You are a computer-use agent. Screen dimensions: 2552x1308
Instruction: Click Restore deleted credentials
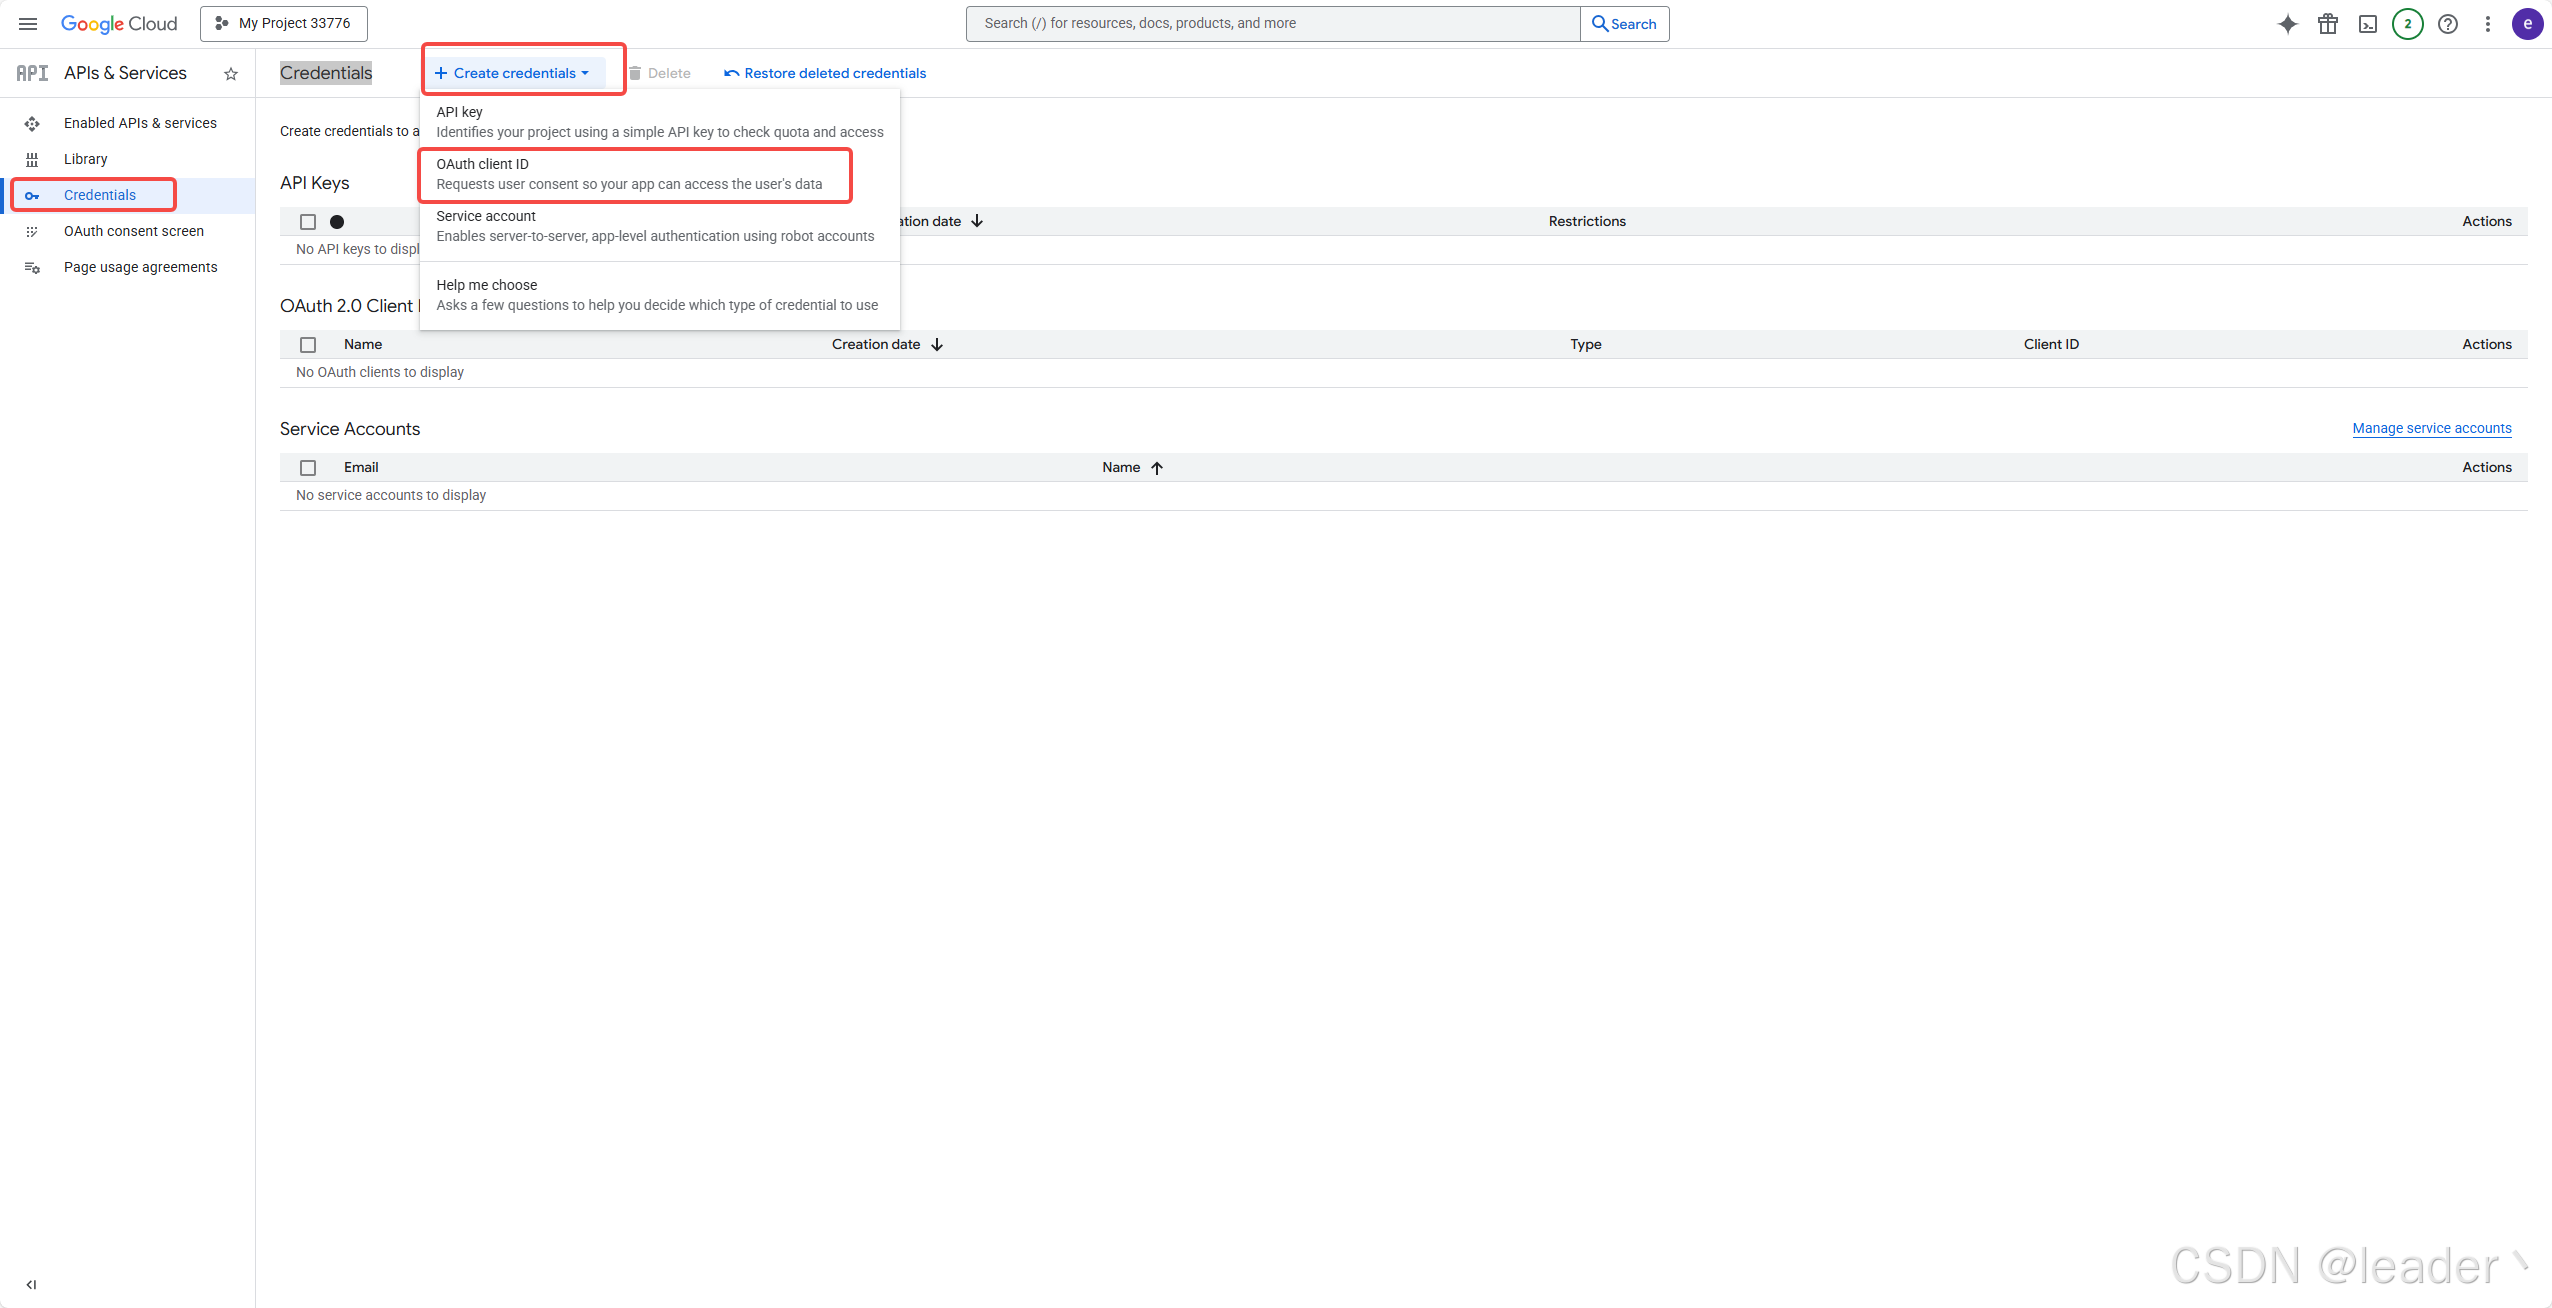[x=825, y=73]
